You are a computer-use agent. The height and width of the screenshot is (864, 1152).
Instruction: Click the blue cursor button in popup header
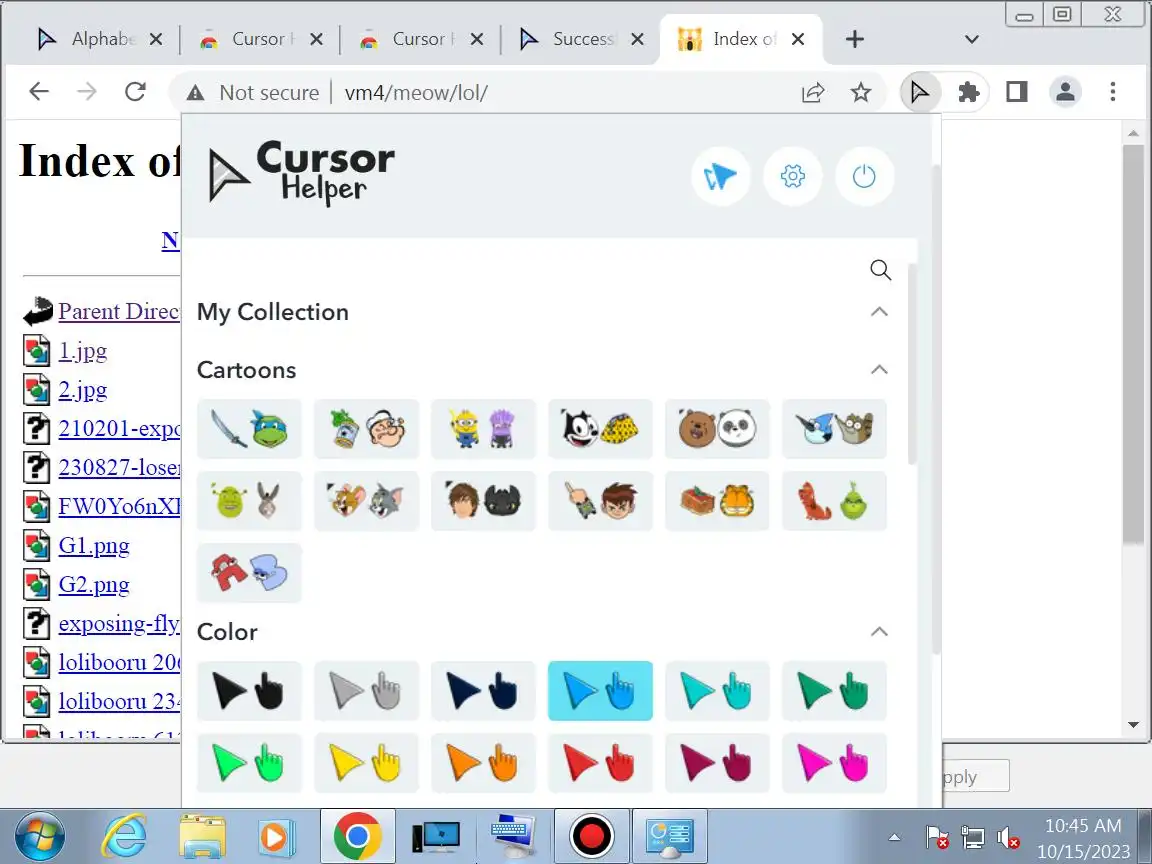pyautogui.click(x=720, y=176)
